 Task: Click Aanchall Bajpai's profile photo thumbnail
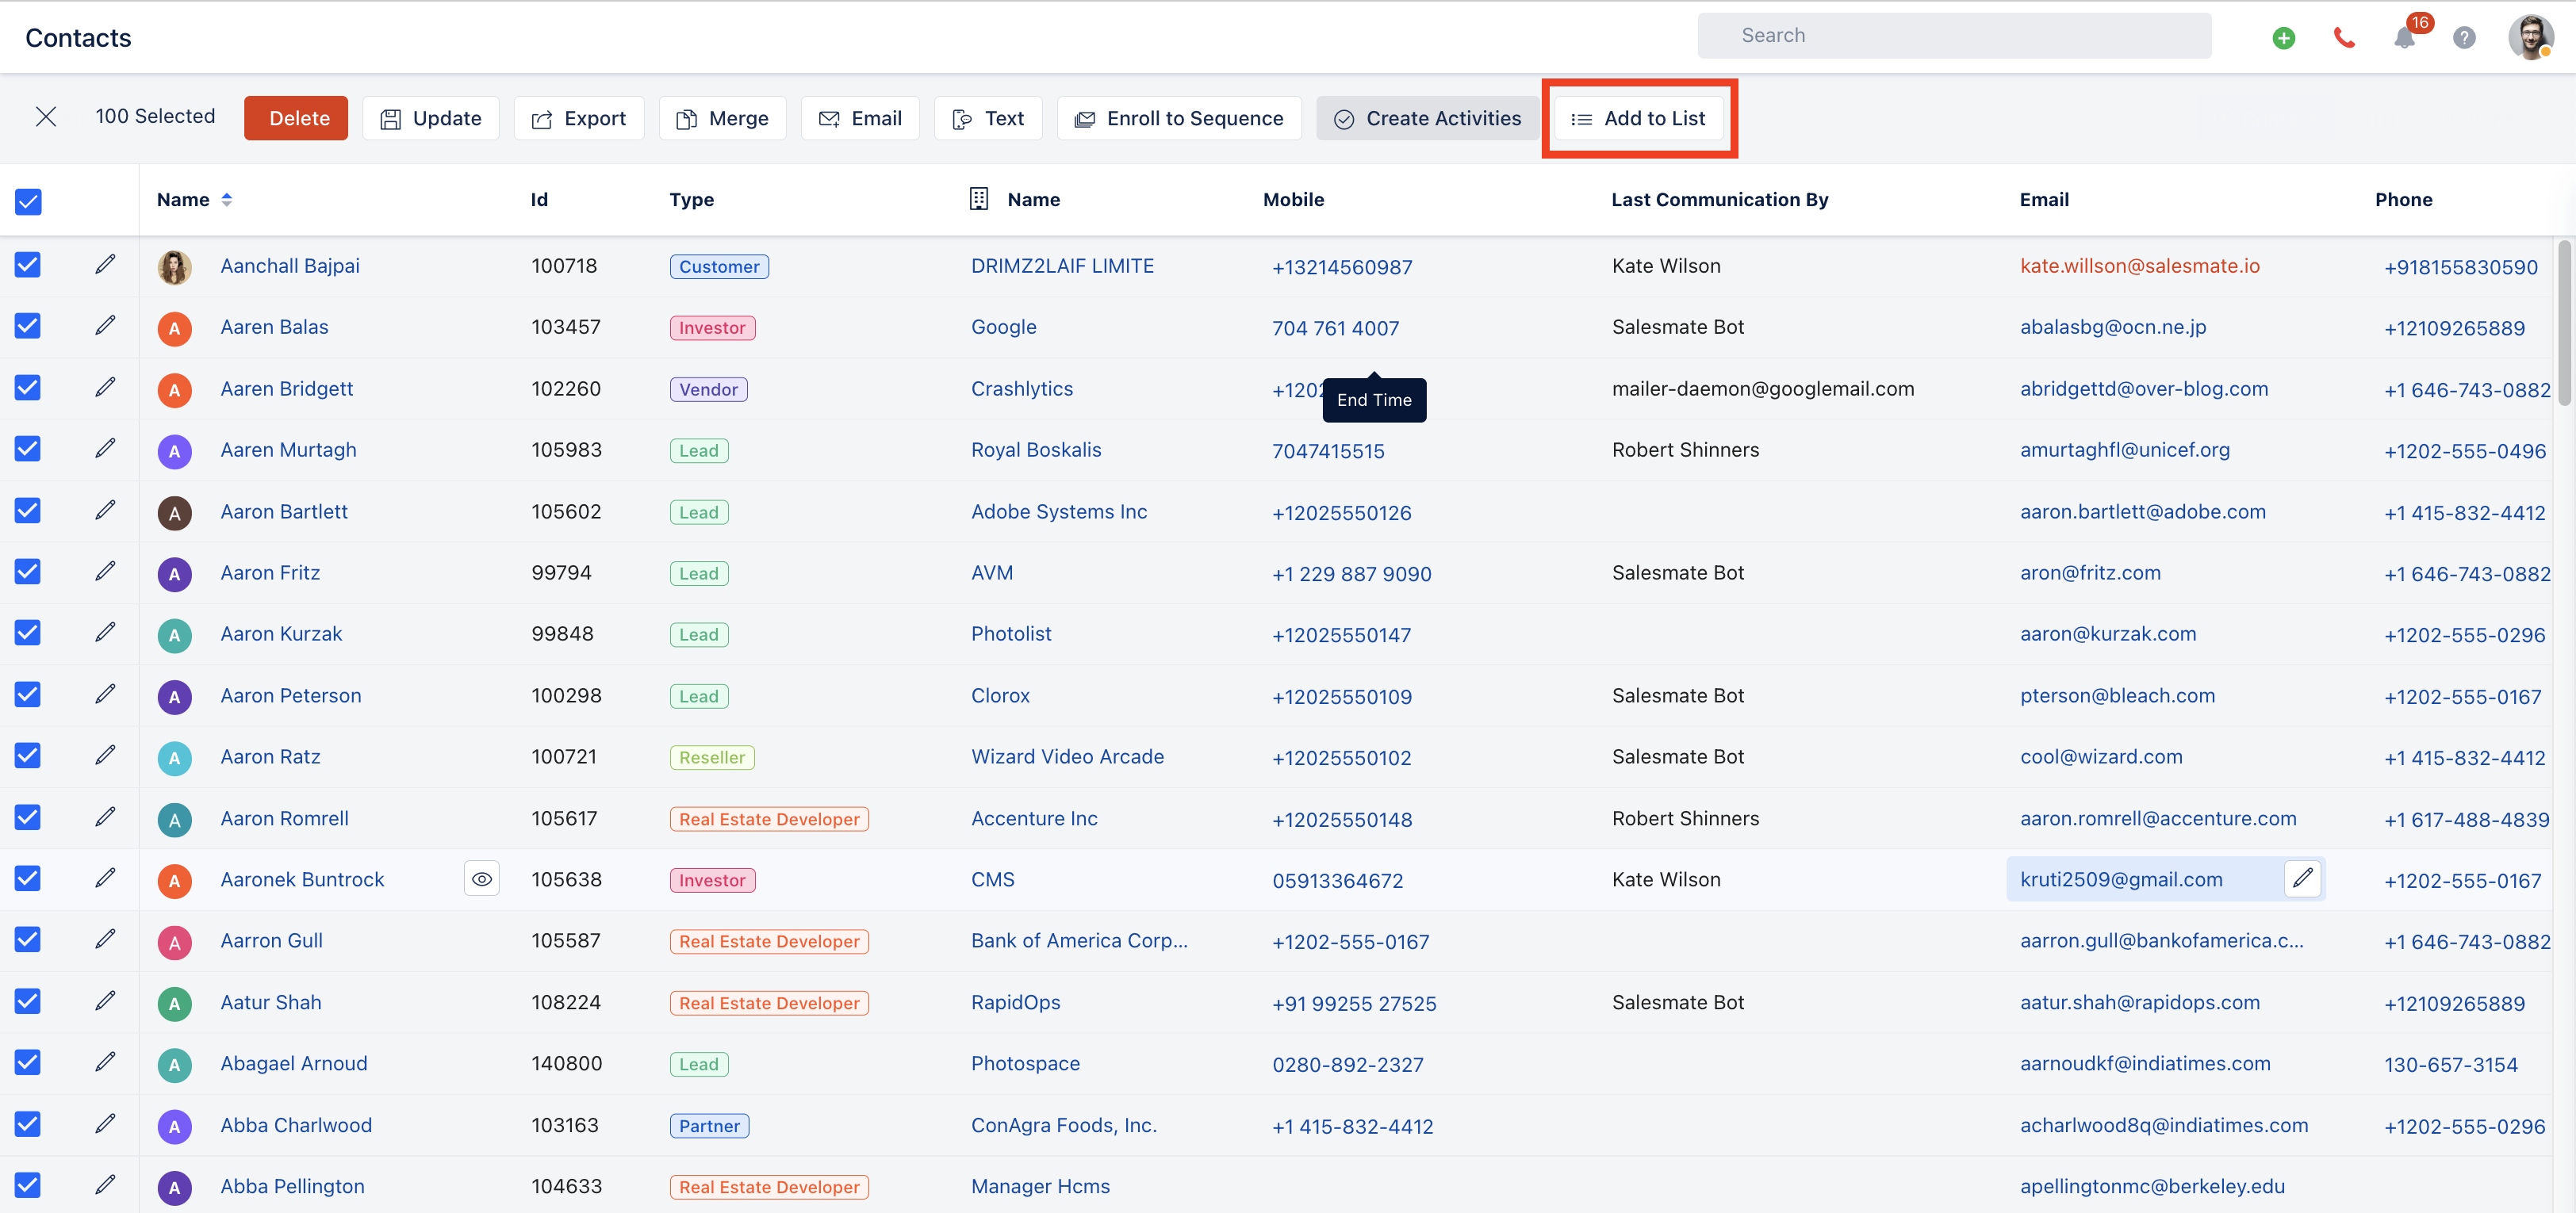(175, 266)
